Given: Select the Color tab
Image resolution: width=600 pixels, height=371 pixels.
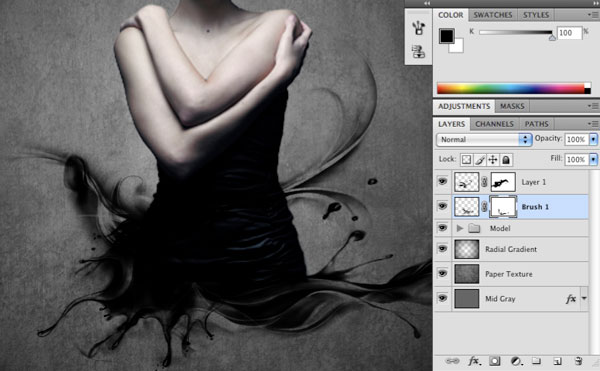Looking at the screenshot, I should [x=451, y=15].
